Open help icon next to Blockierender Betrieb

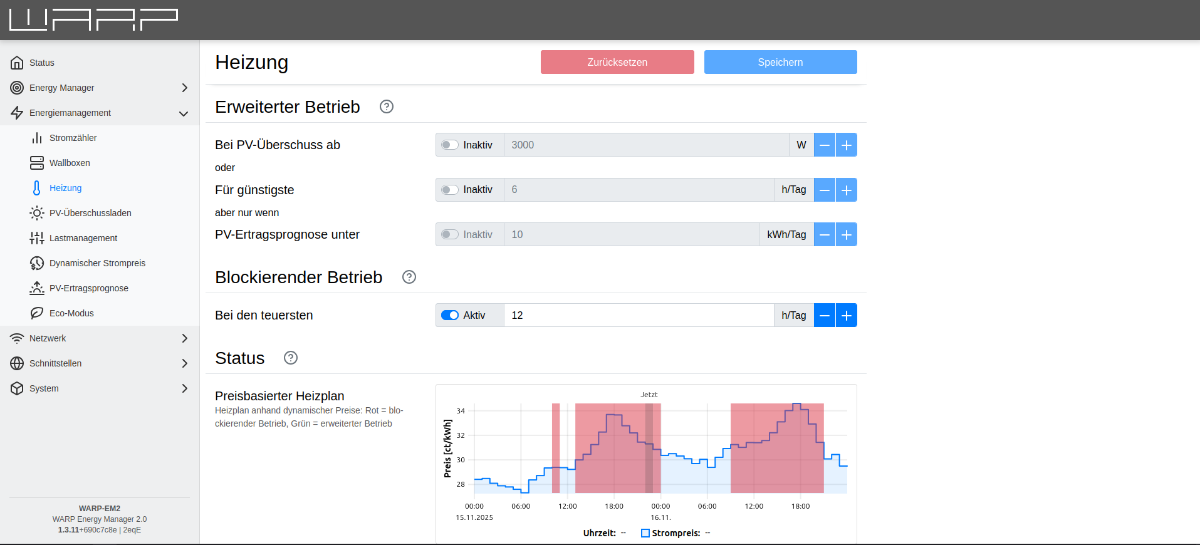(x=409, y=277)
